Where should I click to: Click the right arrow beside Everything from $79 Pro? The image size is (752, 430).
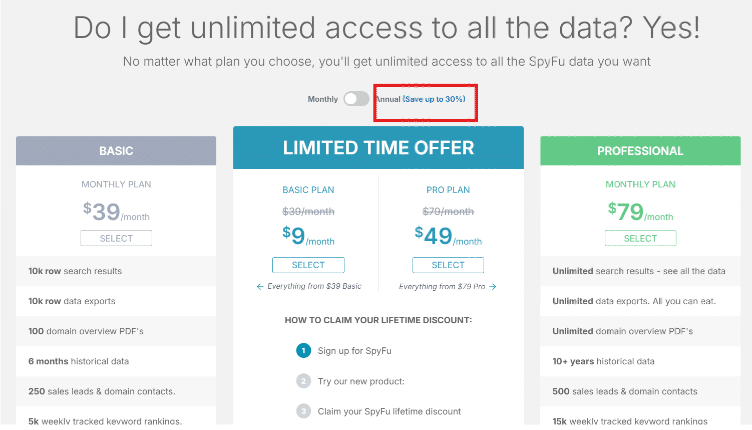493,287
